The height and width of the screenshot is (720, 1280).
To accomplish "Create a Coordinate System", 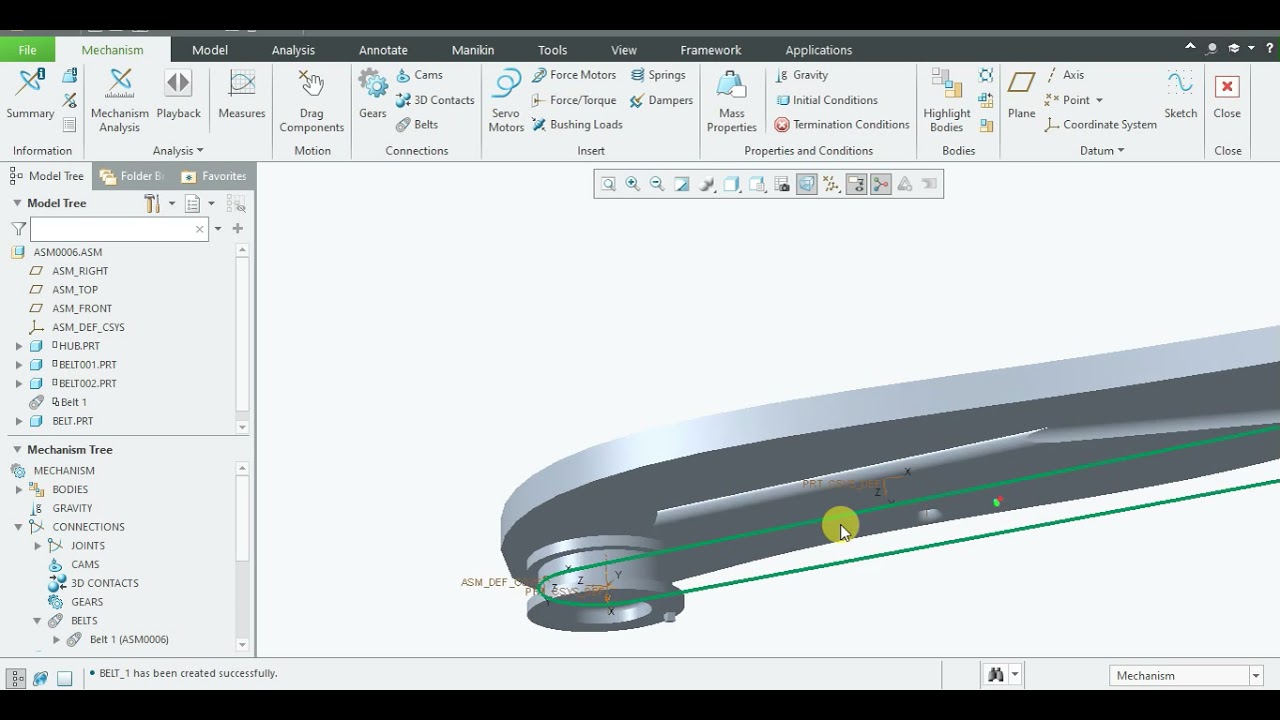I will coord(1101,125).
